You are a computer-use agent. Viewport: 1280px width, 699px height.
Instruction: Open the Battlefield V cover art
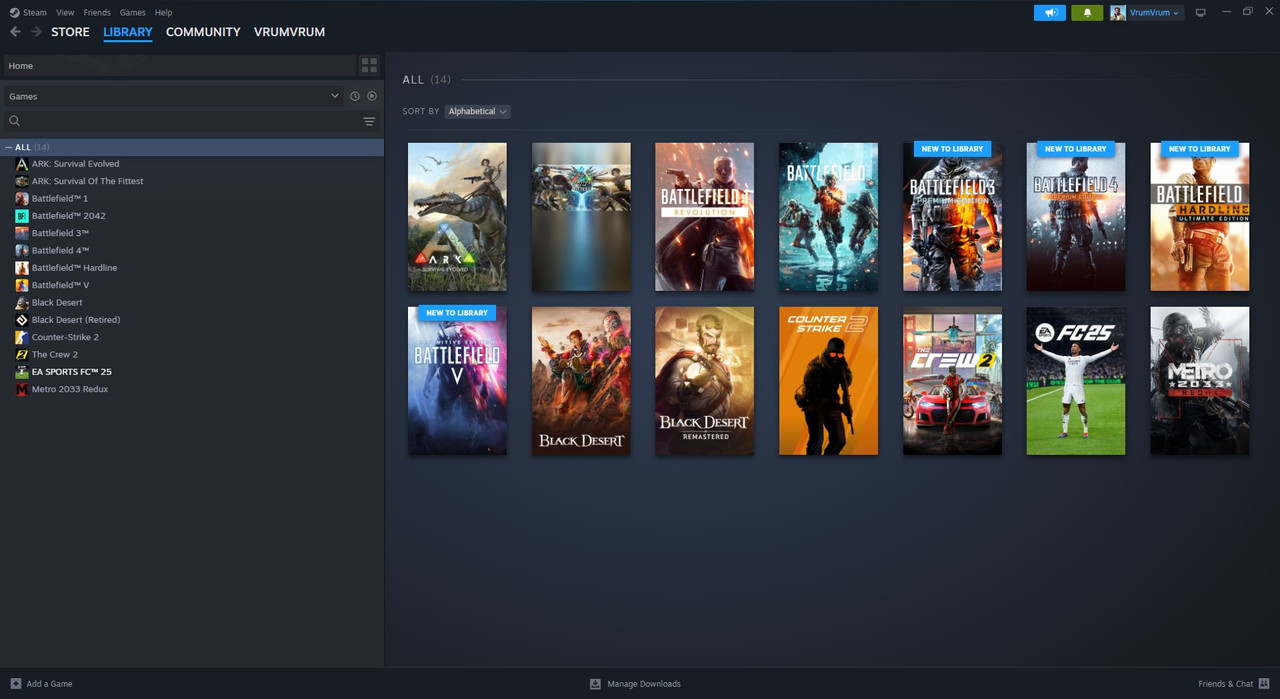pyautogui.click(x=457, y=381)
